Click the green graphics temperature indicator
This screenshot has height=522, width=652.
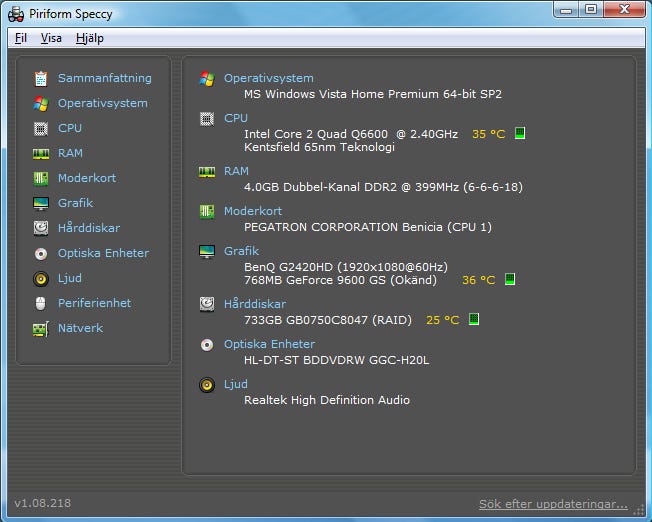pos(510,280)
